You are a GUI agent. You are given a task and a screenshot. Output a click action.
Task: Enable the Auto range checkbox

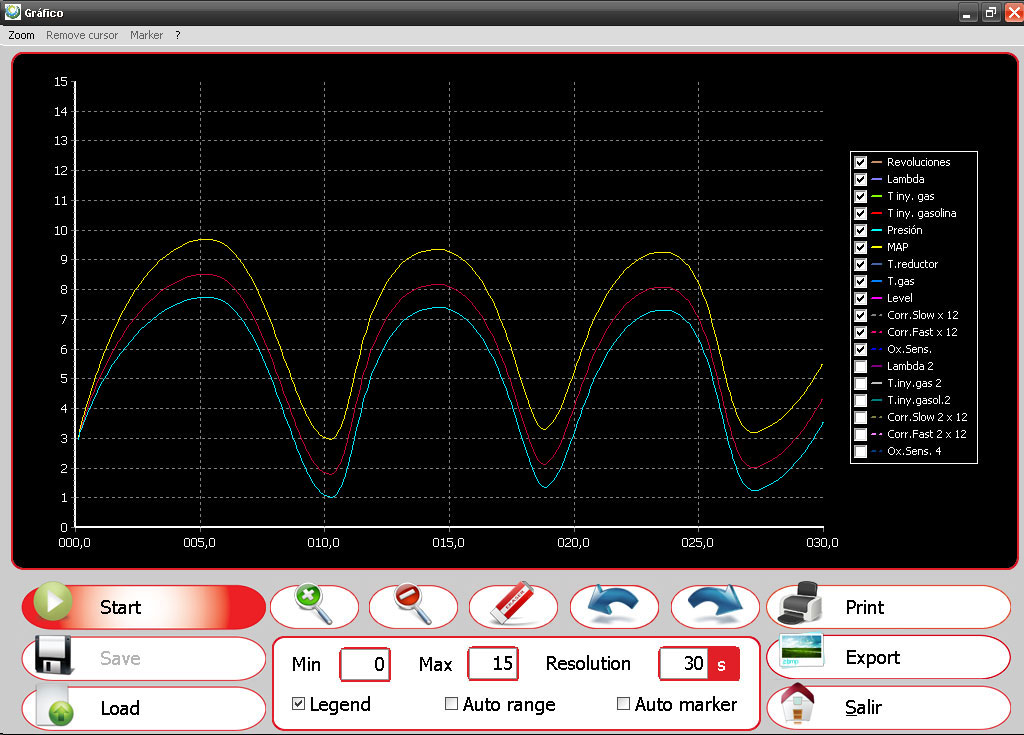pos(452,704)
